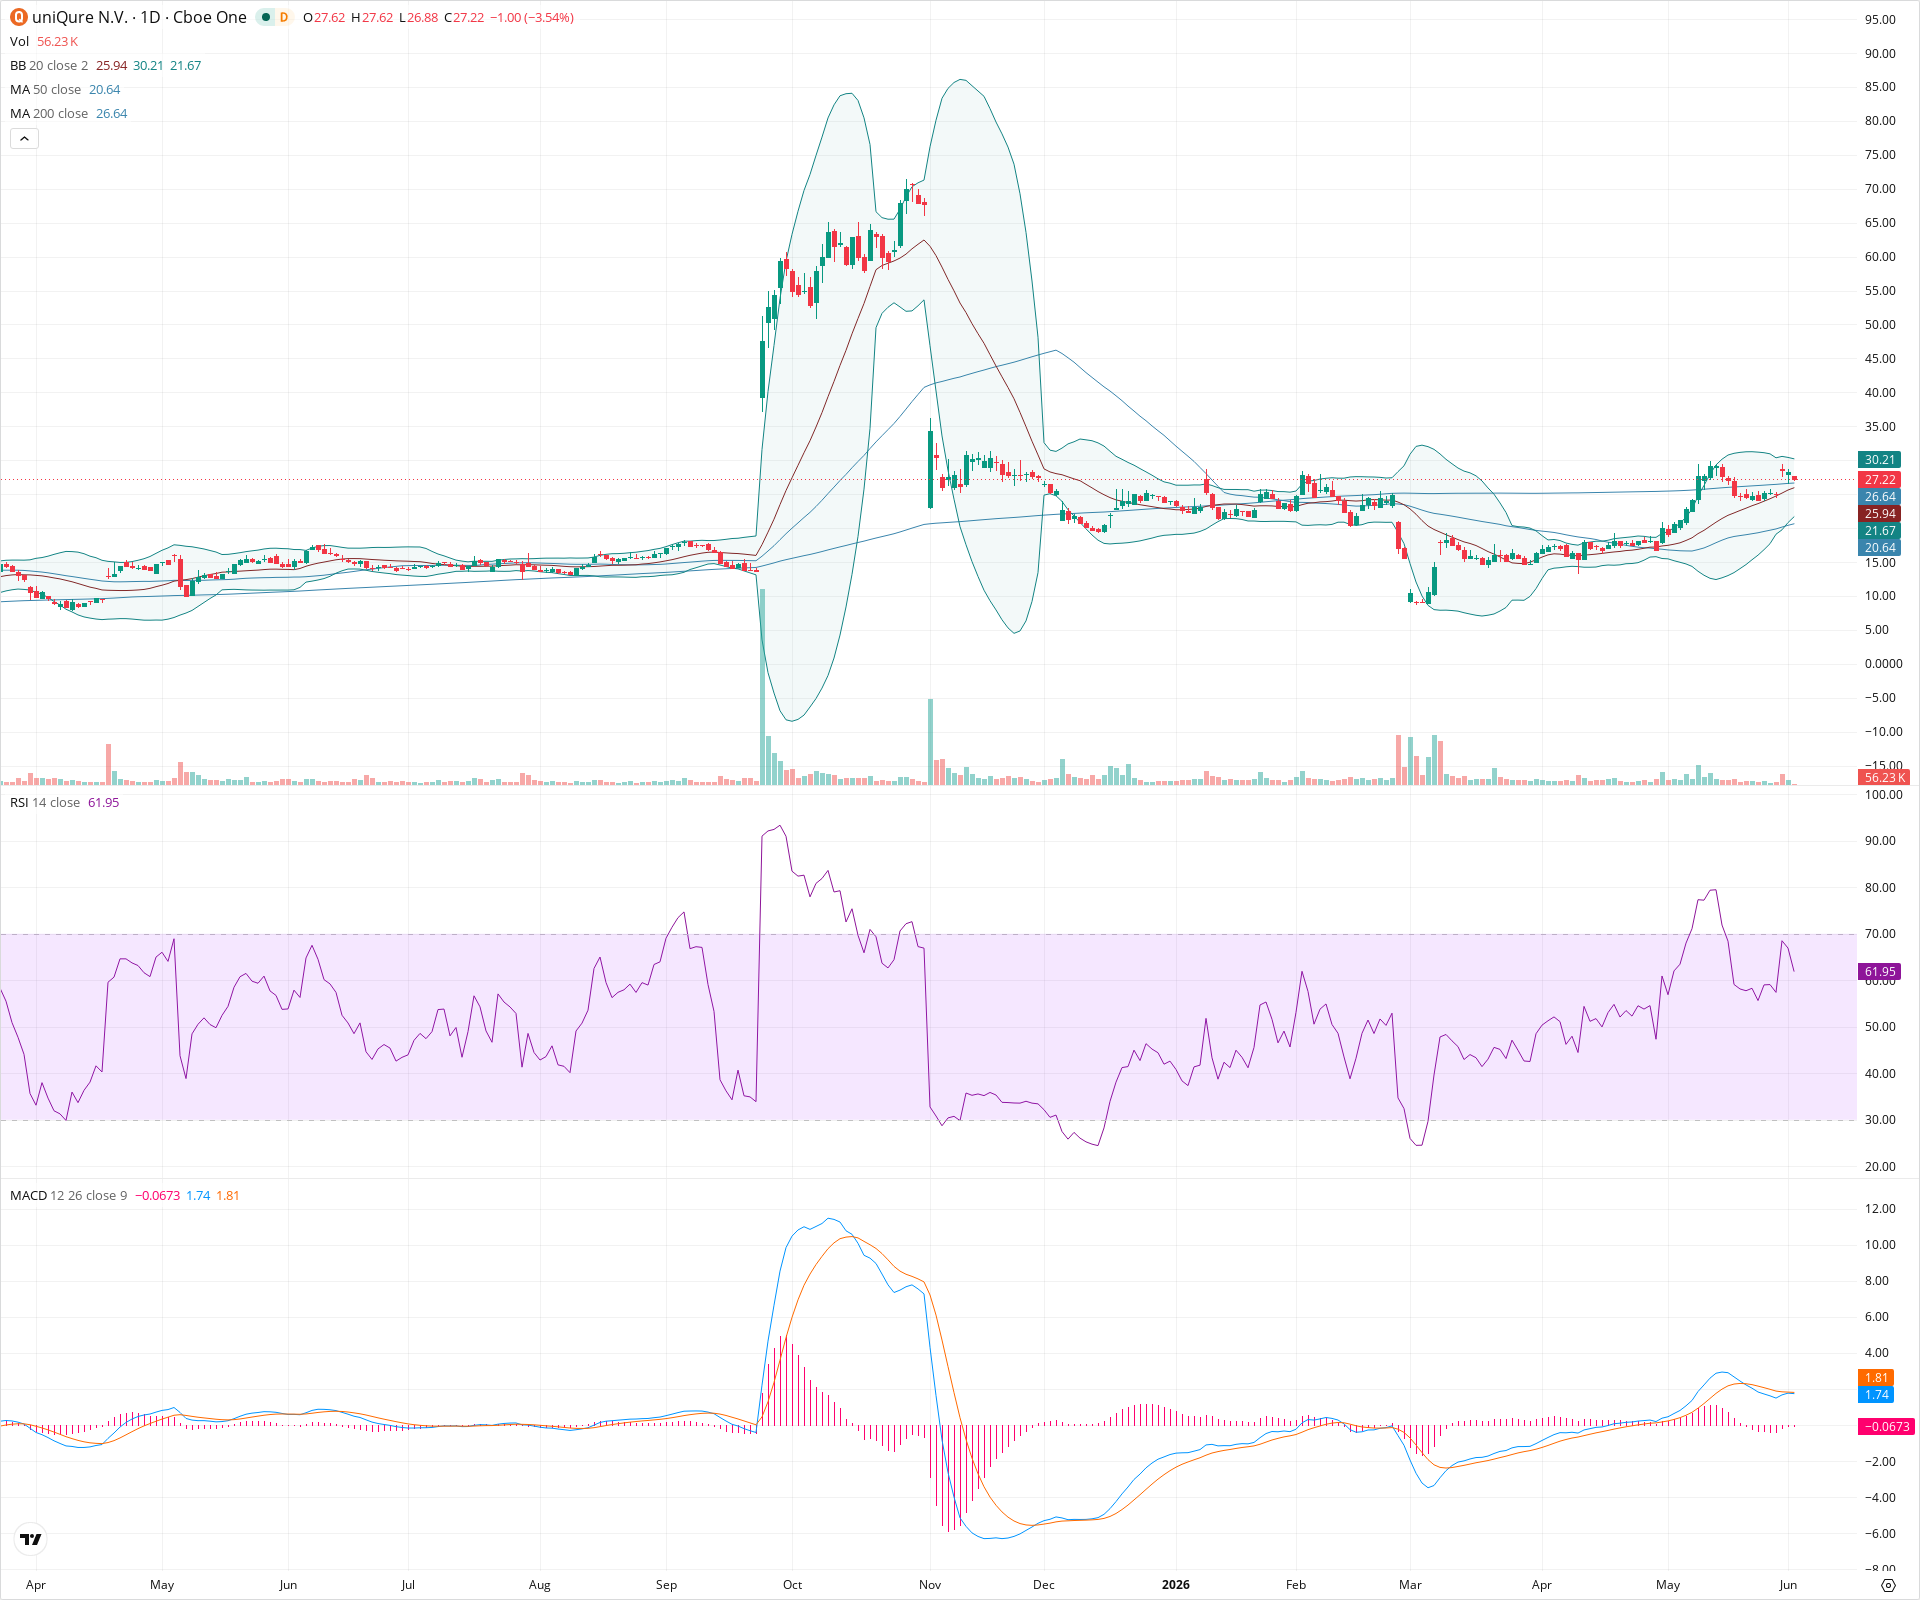The height and width of the screenshot is (1600, 1920).
Task: Click the 56.23K value in Vol legend
Action: (x=58, y=41)
